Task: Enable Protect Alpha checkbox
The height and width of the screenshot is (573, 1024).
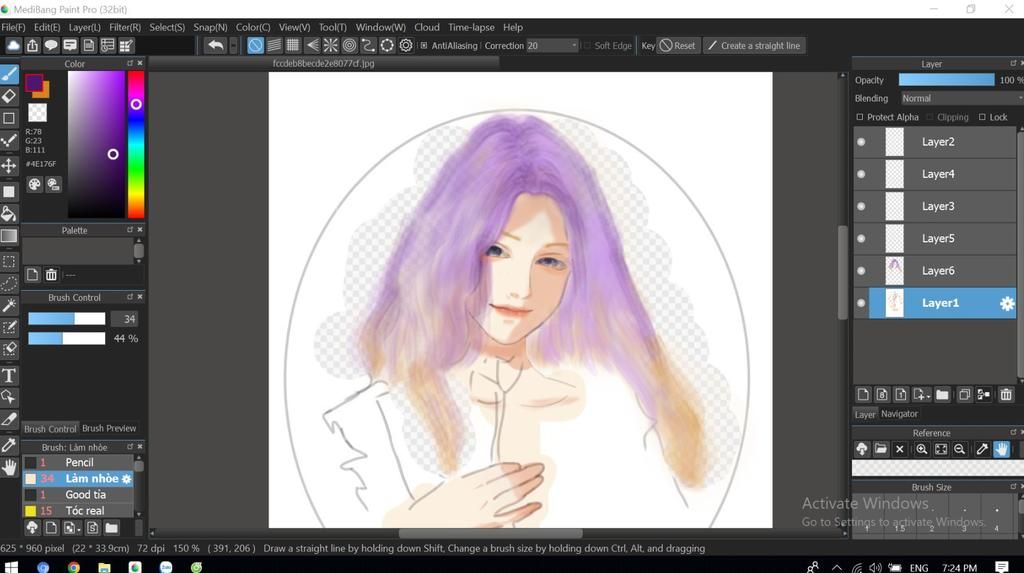Action: click(859, 117)
